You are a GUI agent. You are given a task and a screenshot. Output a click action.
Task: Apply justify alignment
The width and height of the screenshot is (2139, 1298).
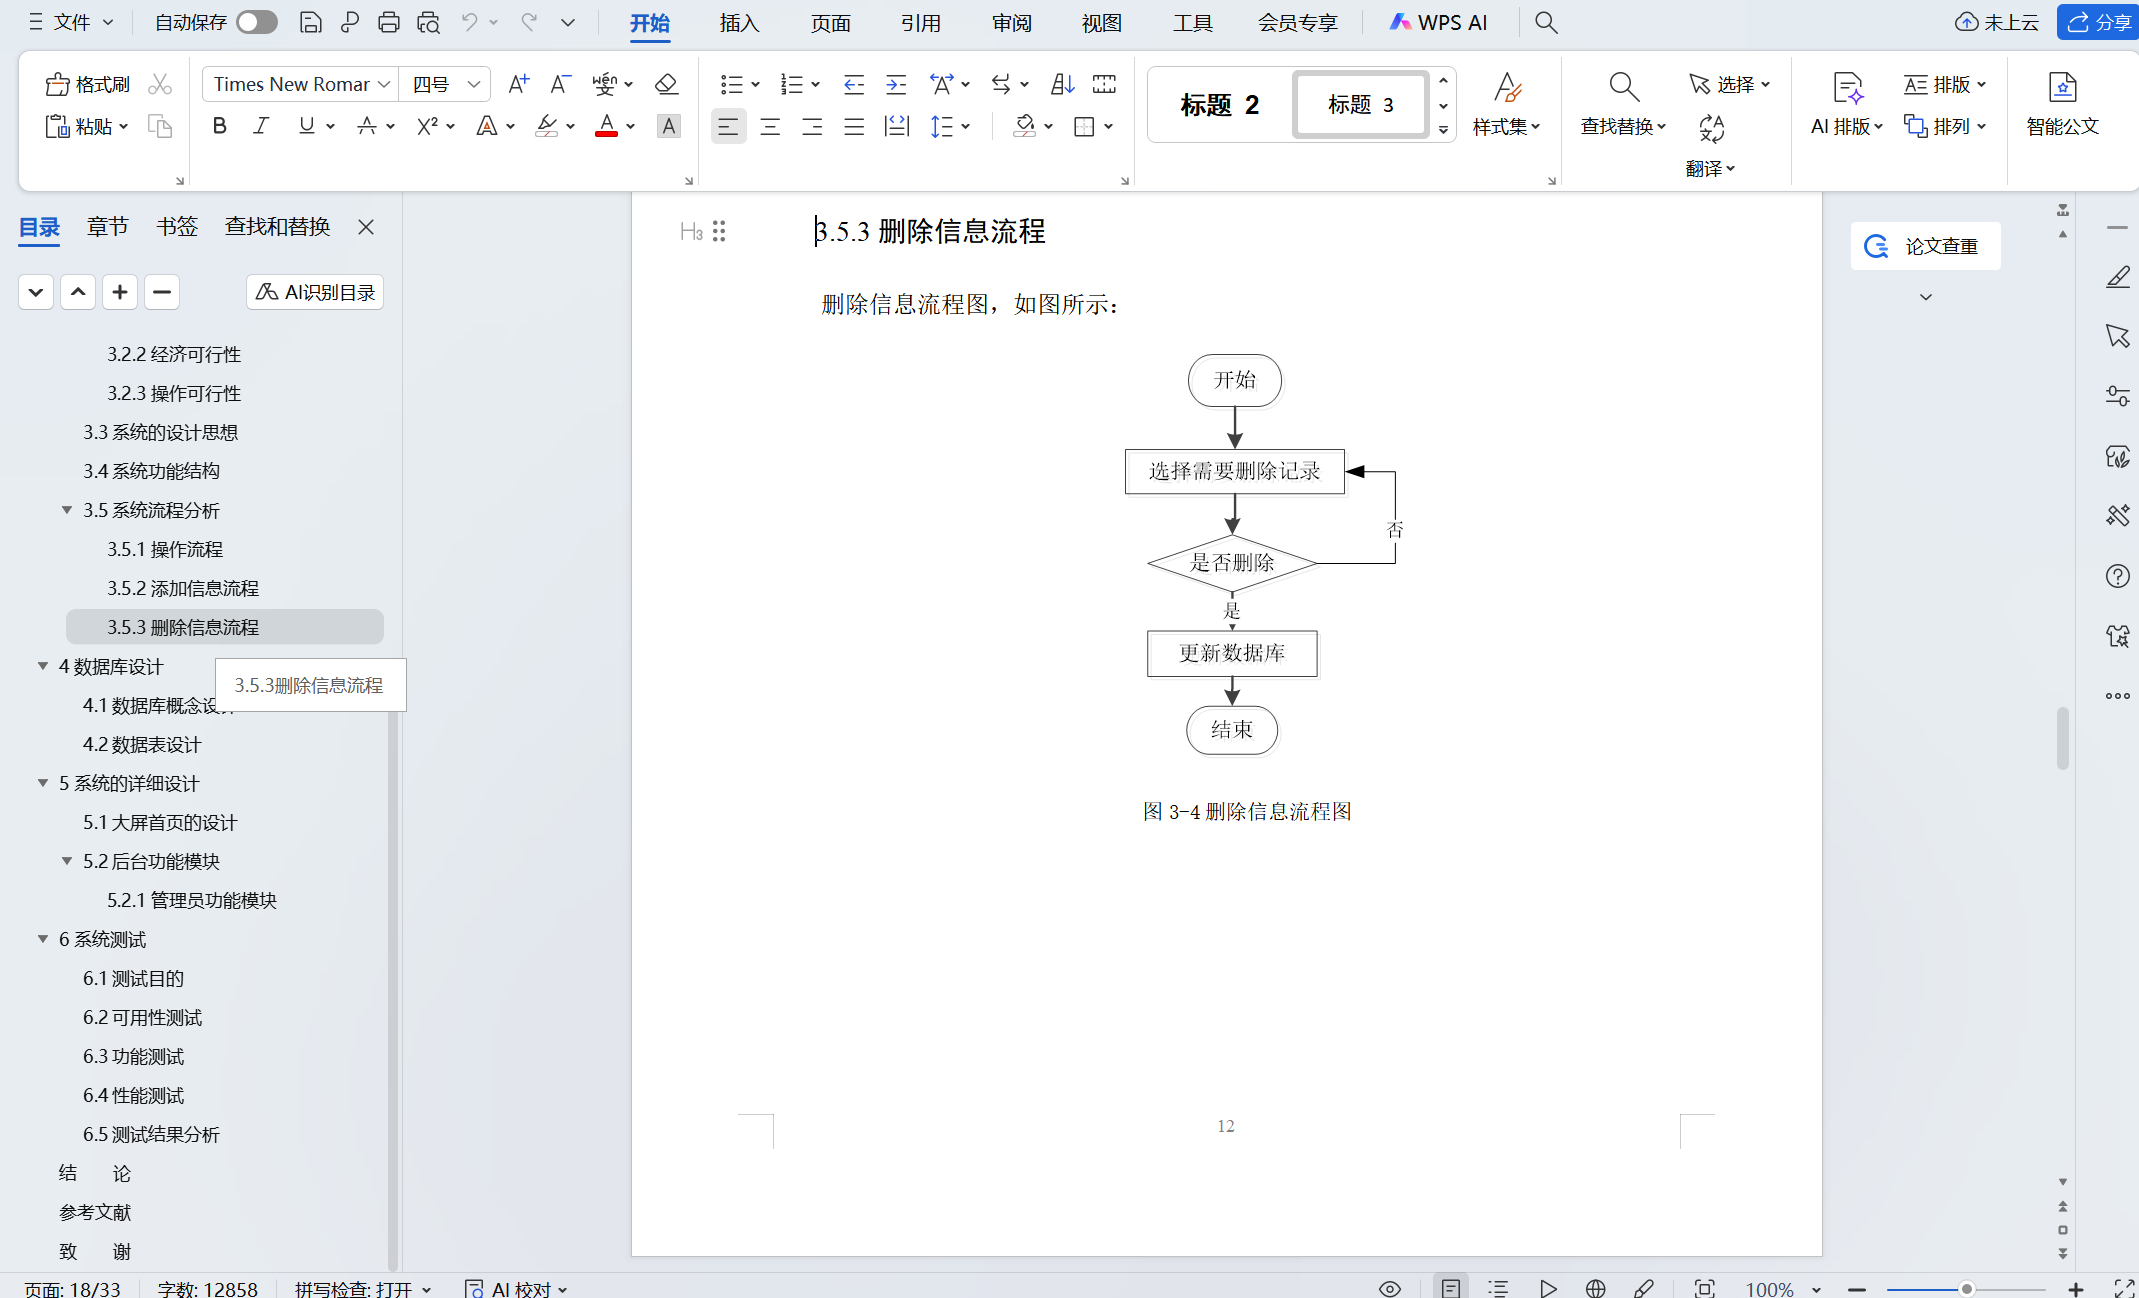854,127
